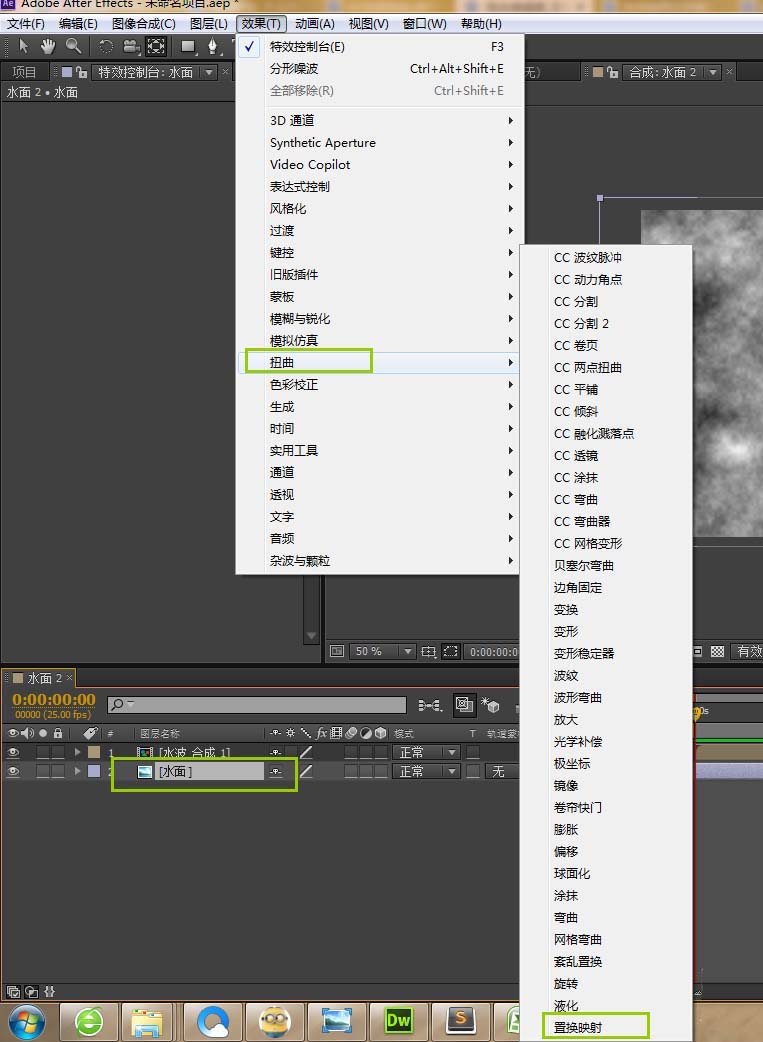Open track matte 无 dropdown of 水面 layer
The height and width of the screenshot is (1042, 763).
[x=502, y=772]
